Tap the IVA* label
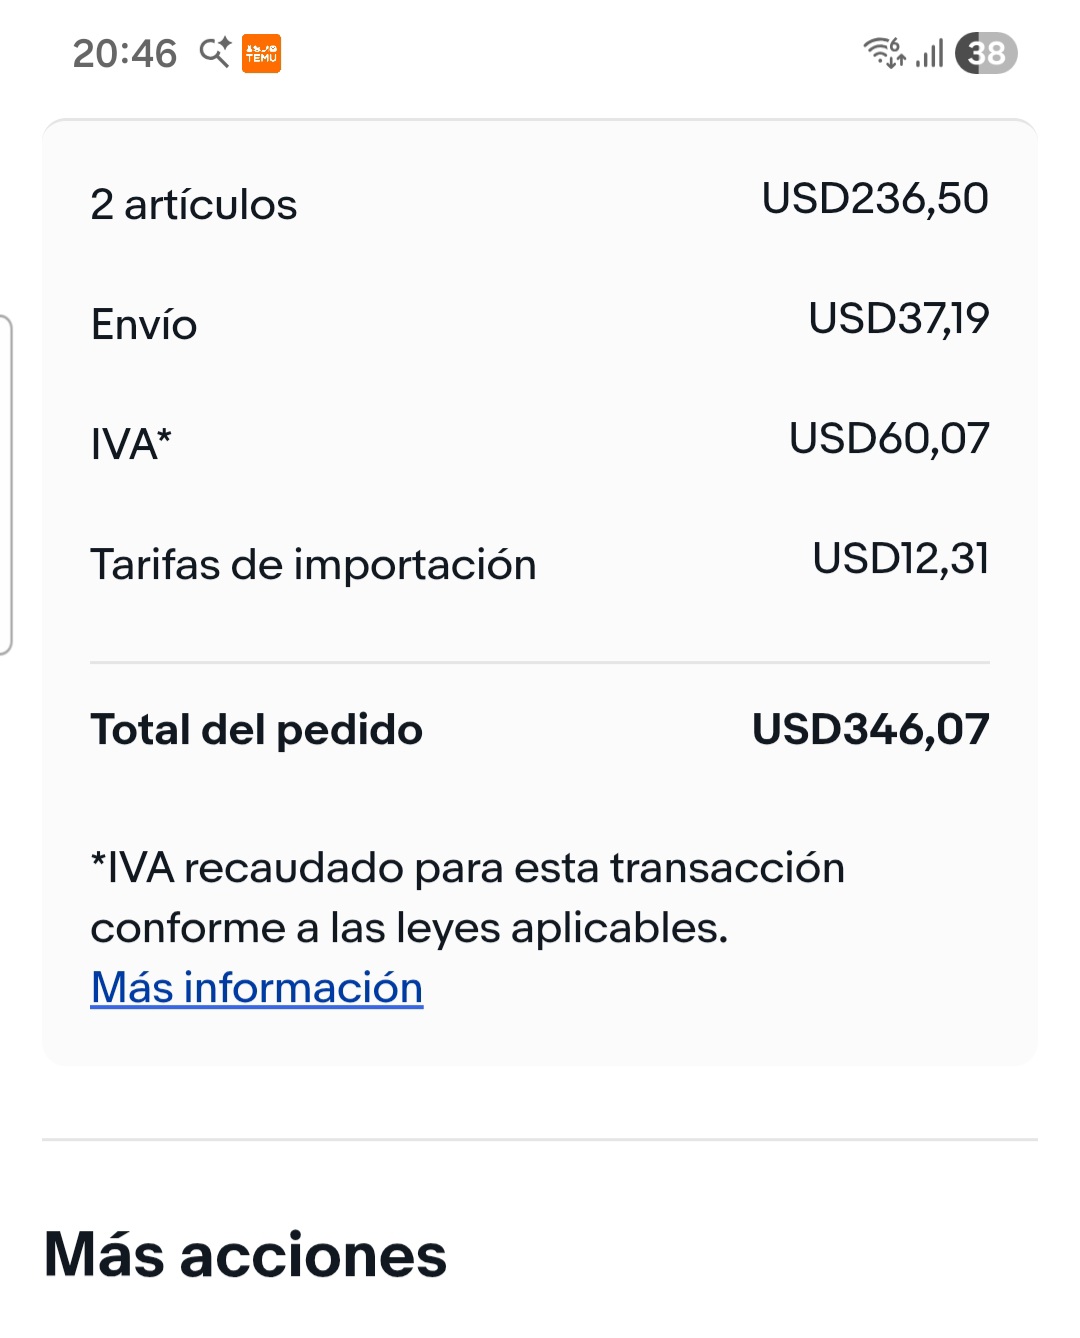 (131, 444)
